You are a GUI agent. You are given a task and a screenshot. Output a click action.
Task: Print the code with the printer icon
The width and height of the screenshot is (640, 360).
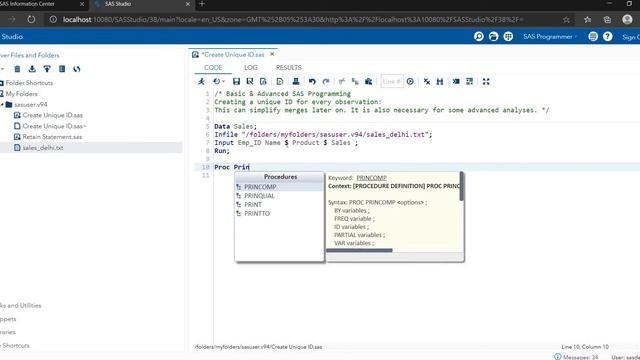296,81
